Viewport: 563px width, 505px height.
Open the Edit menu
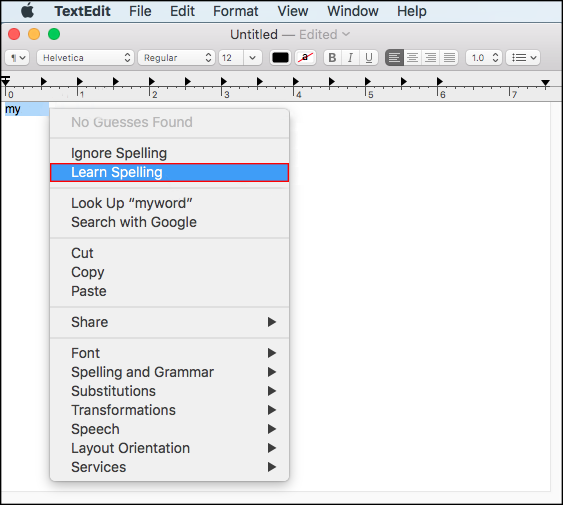pos(182,11)
